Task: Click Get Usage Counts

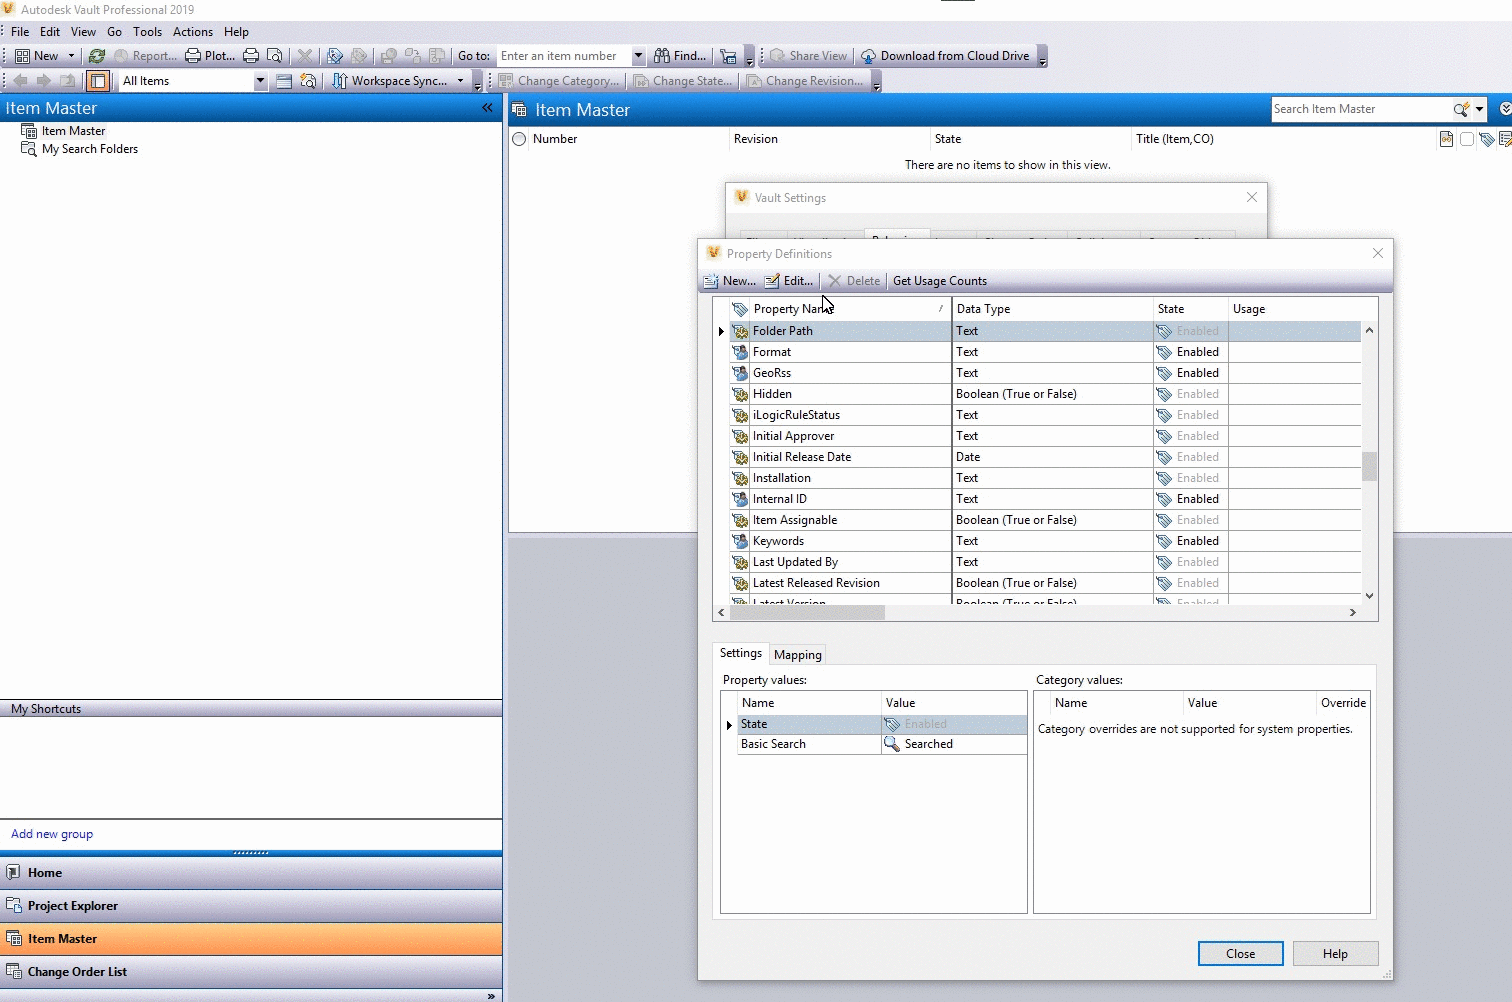Action: pyautogui.click(x=940, y=281)
